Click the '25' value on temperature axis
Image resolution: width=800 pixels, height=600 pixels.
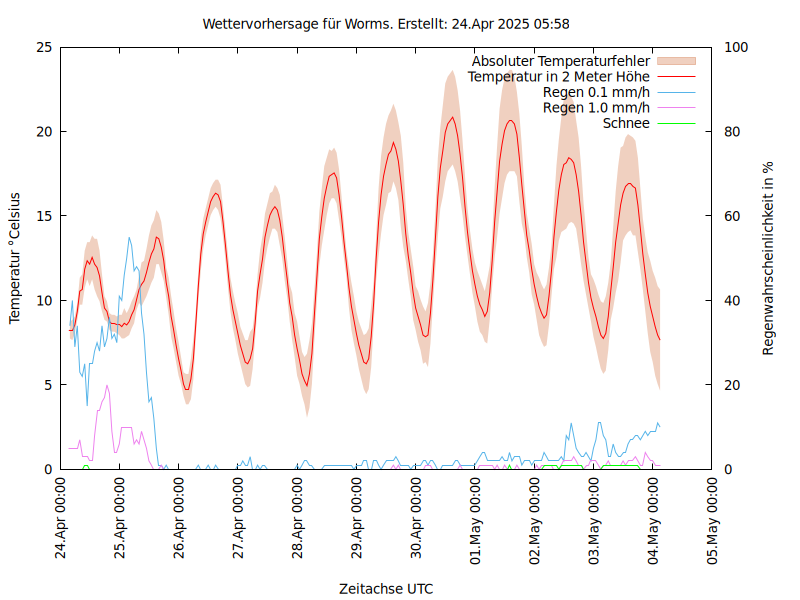(x=43, y=47)
